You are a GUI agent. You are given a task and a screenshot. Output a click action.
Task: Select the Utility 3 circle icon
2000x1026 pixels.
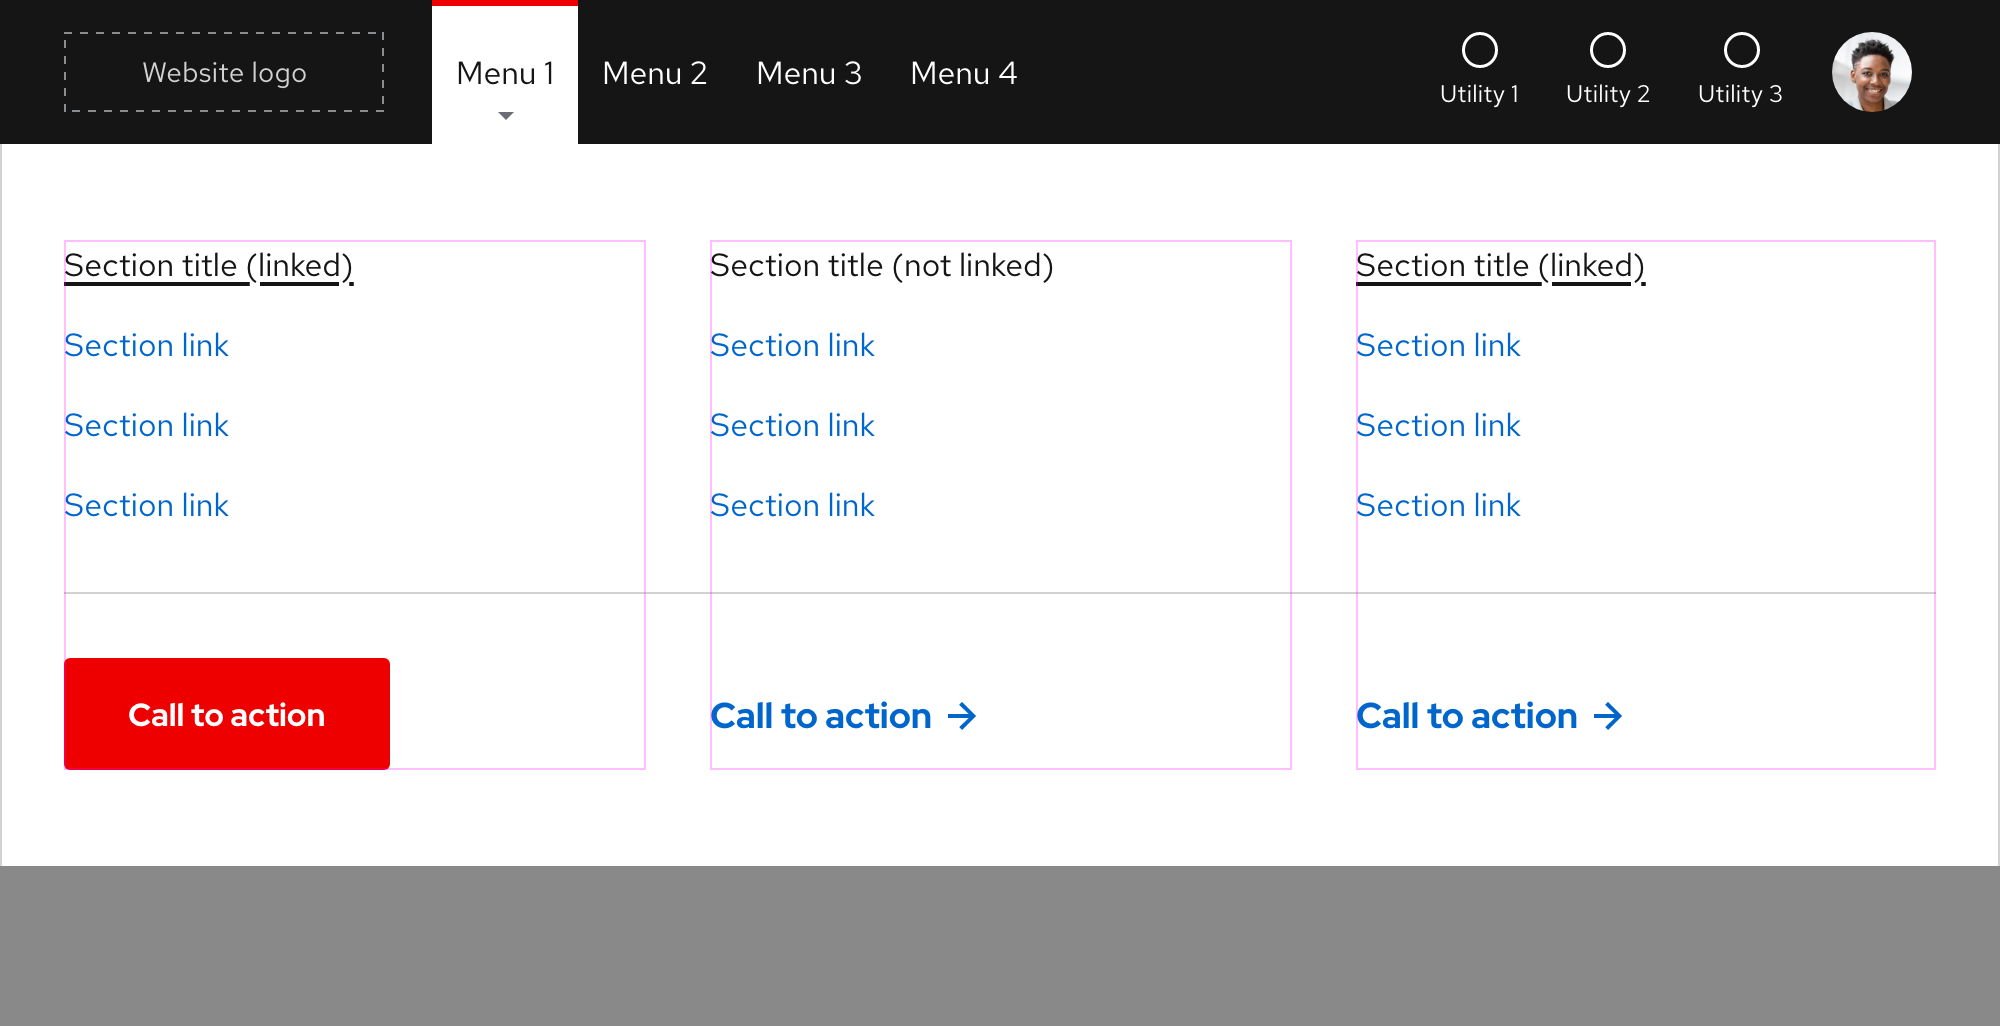click(x=1741, y=48)
